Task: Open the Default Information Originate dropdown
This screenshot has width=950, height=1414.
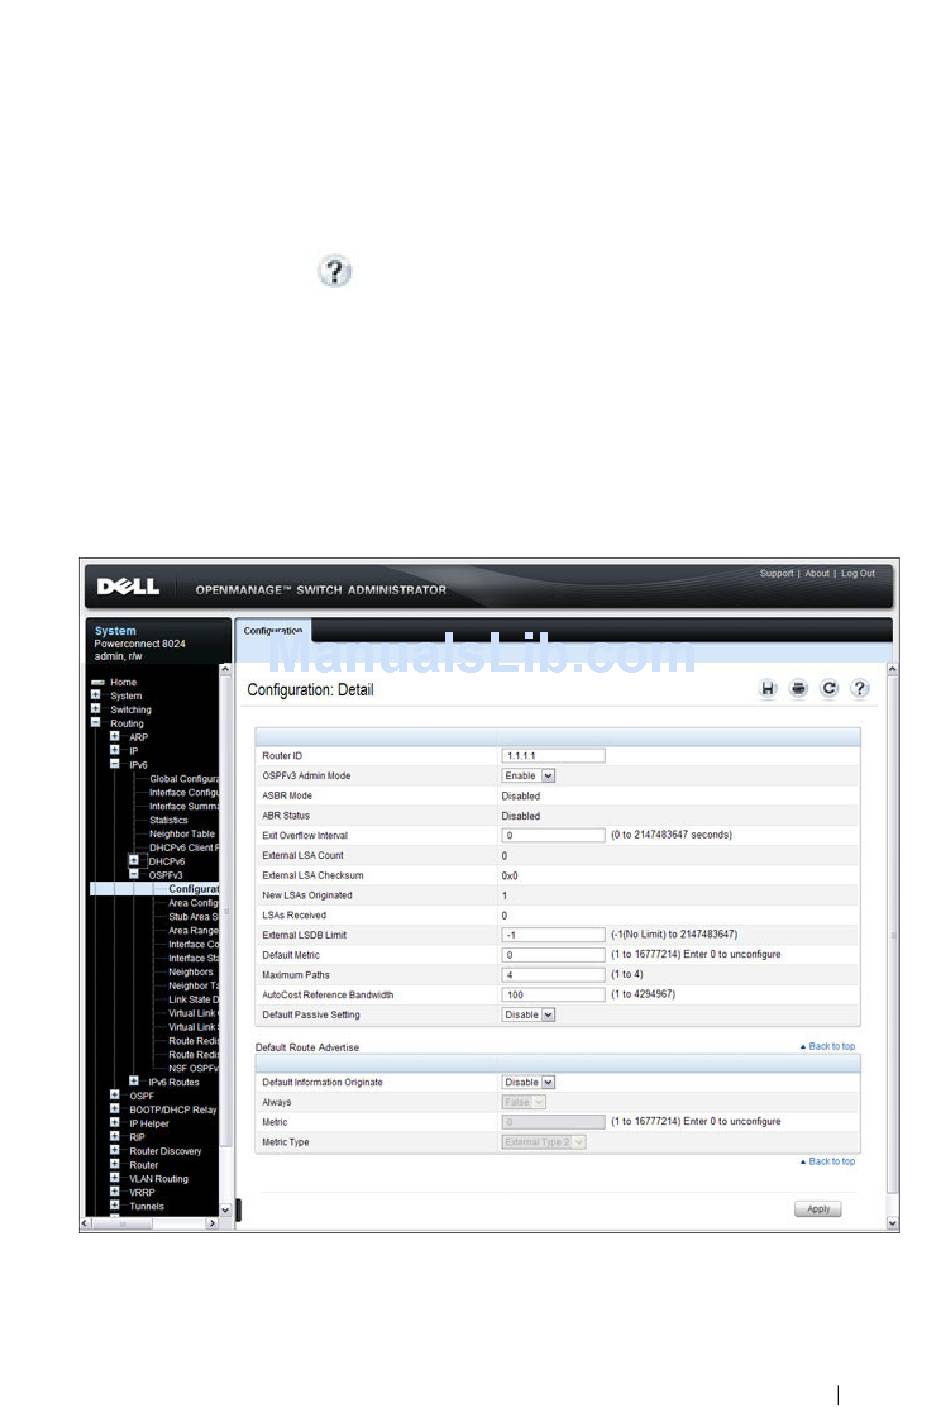Action: [x=528, y=1082]
